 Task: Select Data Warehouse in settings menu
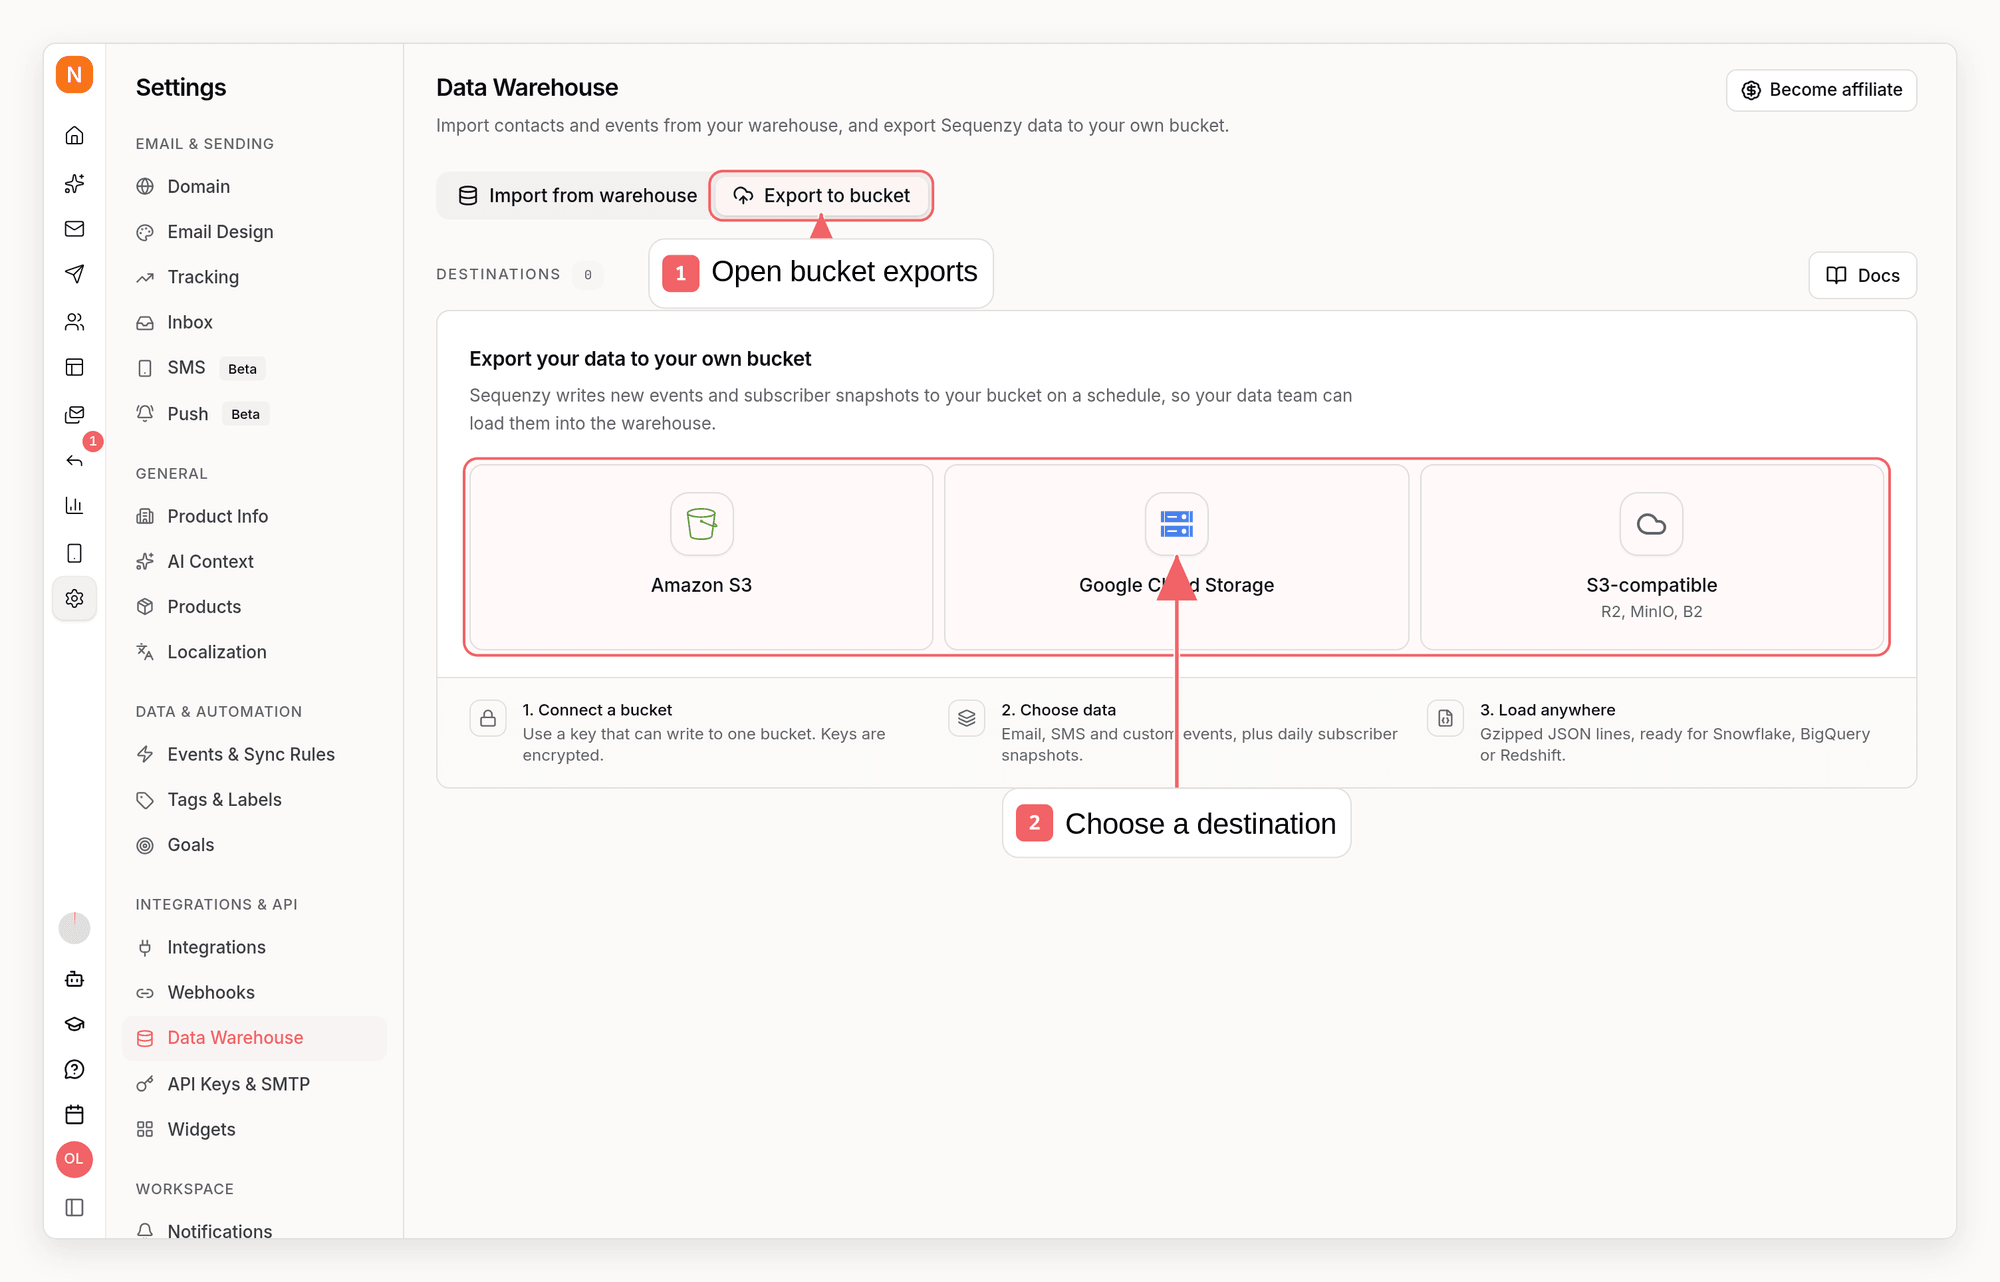tap(254, 1038)
